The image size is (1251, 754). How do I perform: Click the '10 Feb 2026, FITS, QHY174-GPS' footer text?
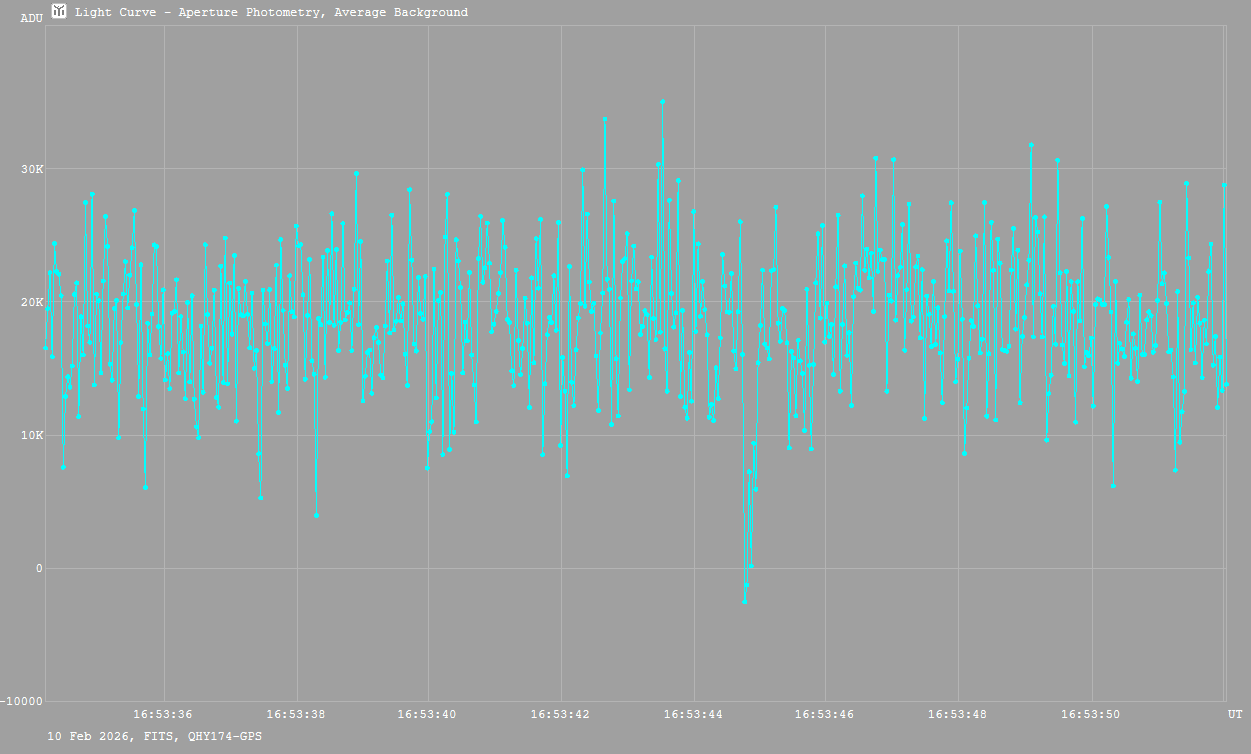tap(155, 736)
